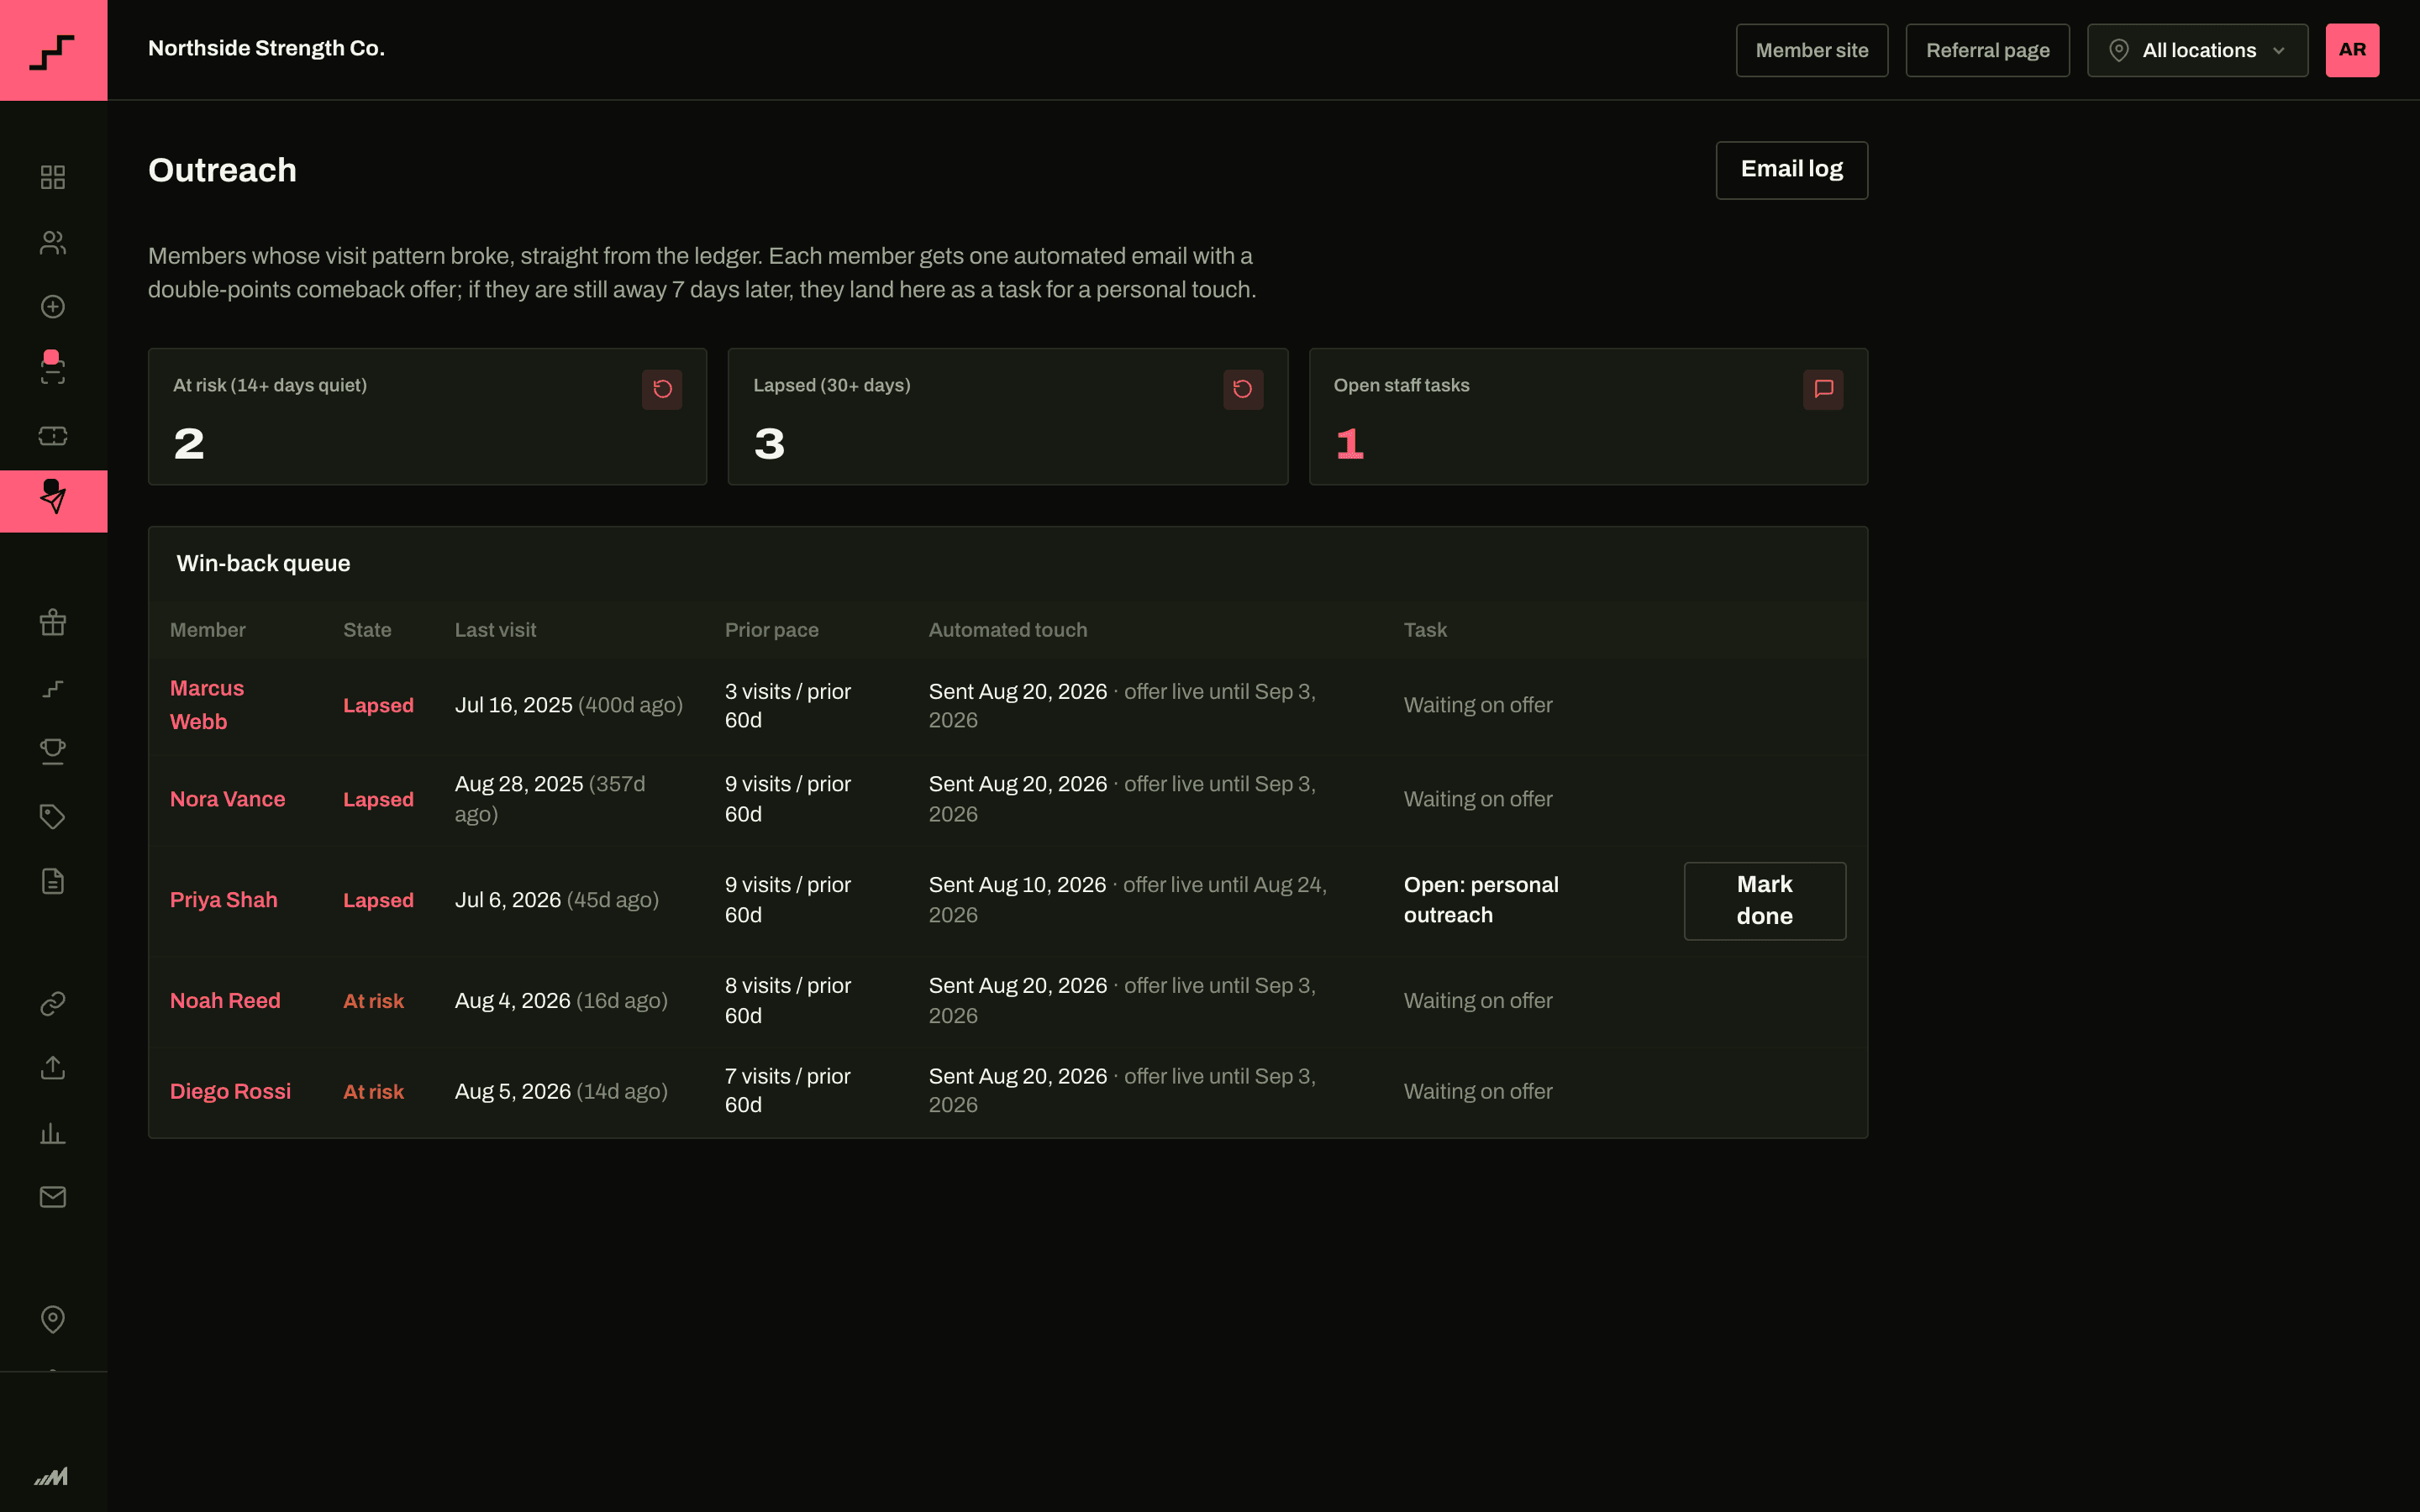Open the ticket icon in sidebar
This screenshot has width=2420, height=1512.
[x=53, y=436]
